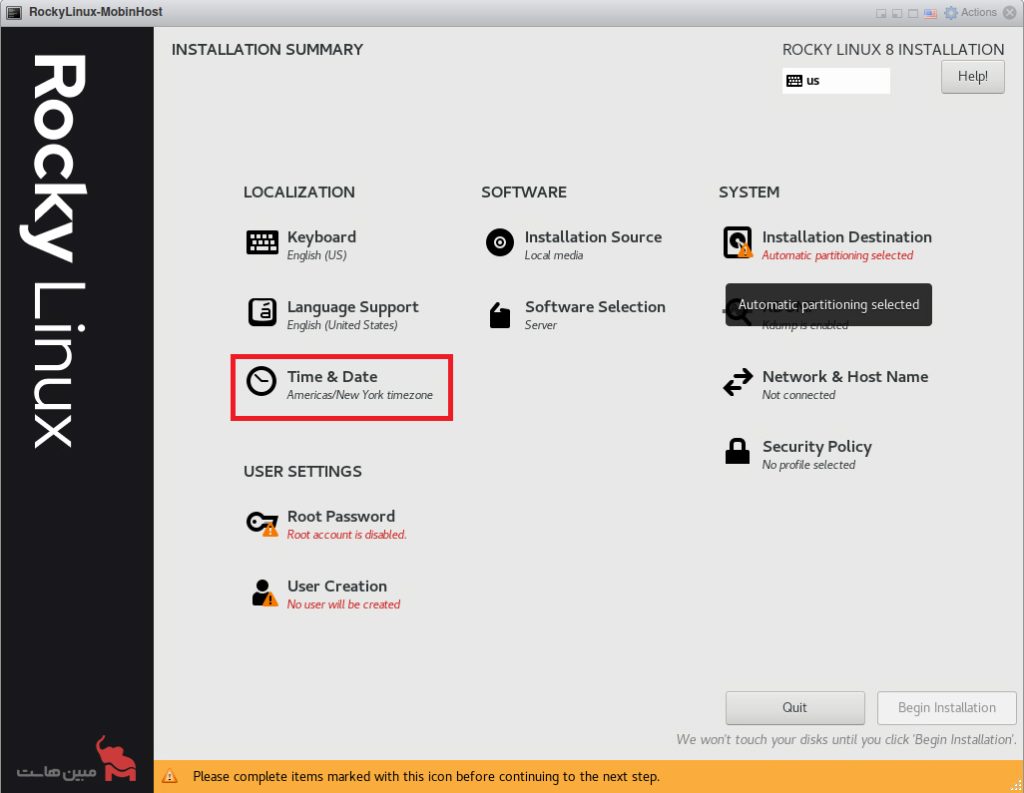Click the US flag keyboard icon in title bar
Image resolution: width=1024 pixels, height=793 pixels.
pos(930,13)
